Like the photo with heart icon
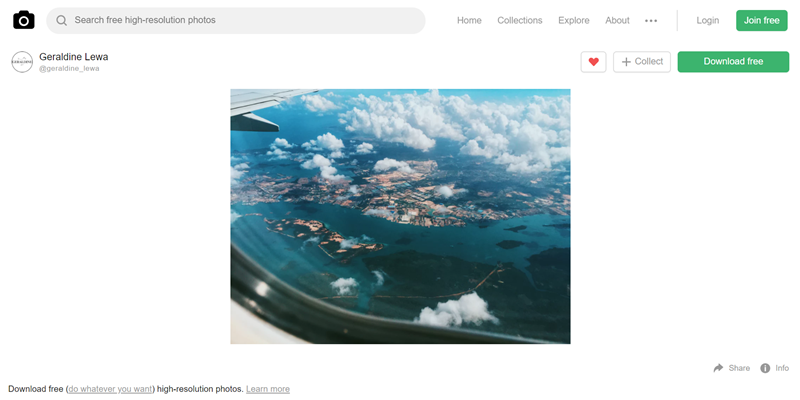Screen dimensions: 800x400 click(x=593, y=62)
